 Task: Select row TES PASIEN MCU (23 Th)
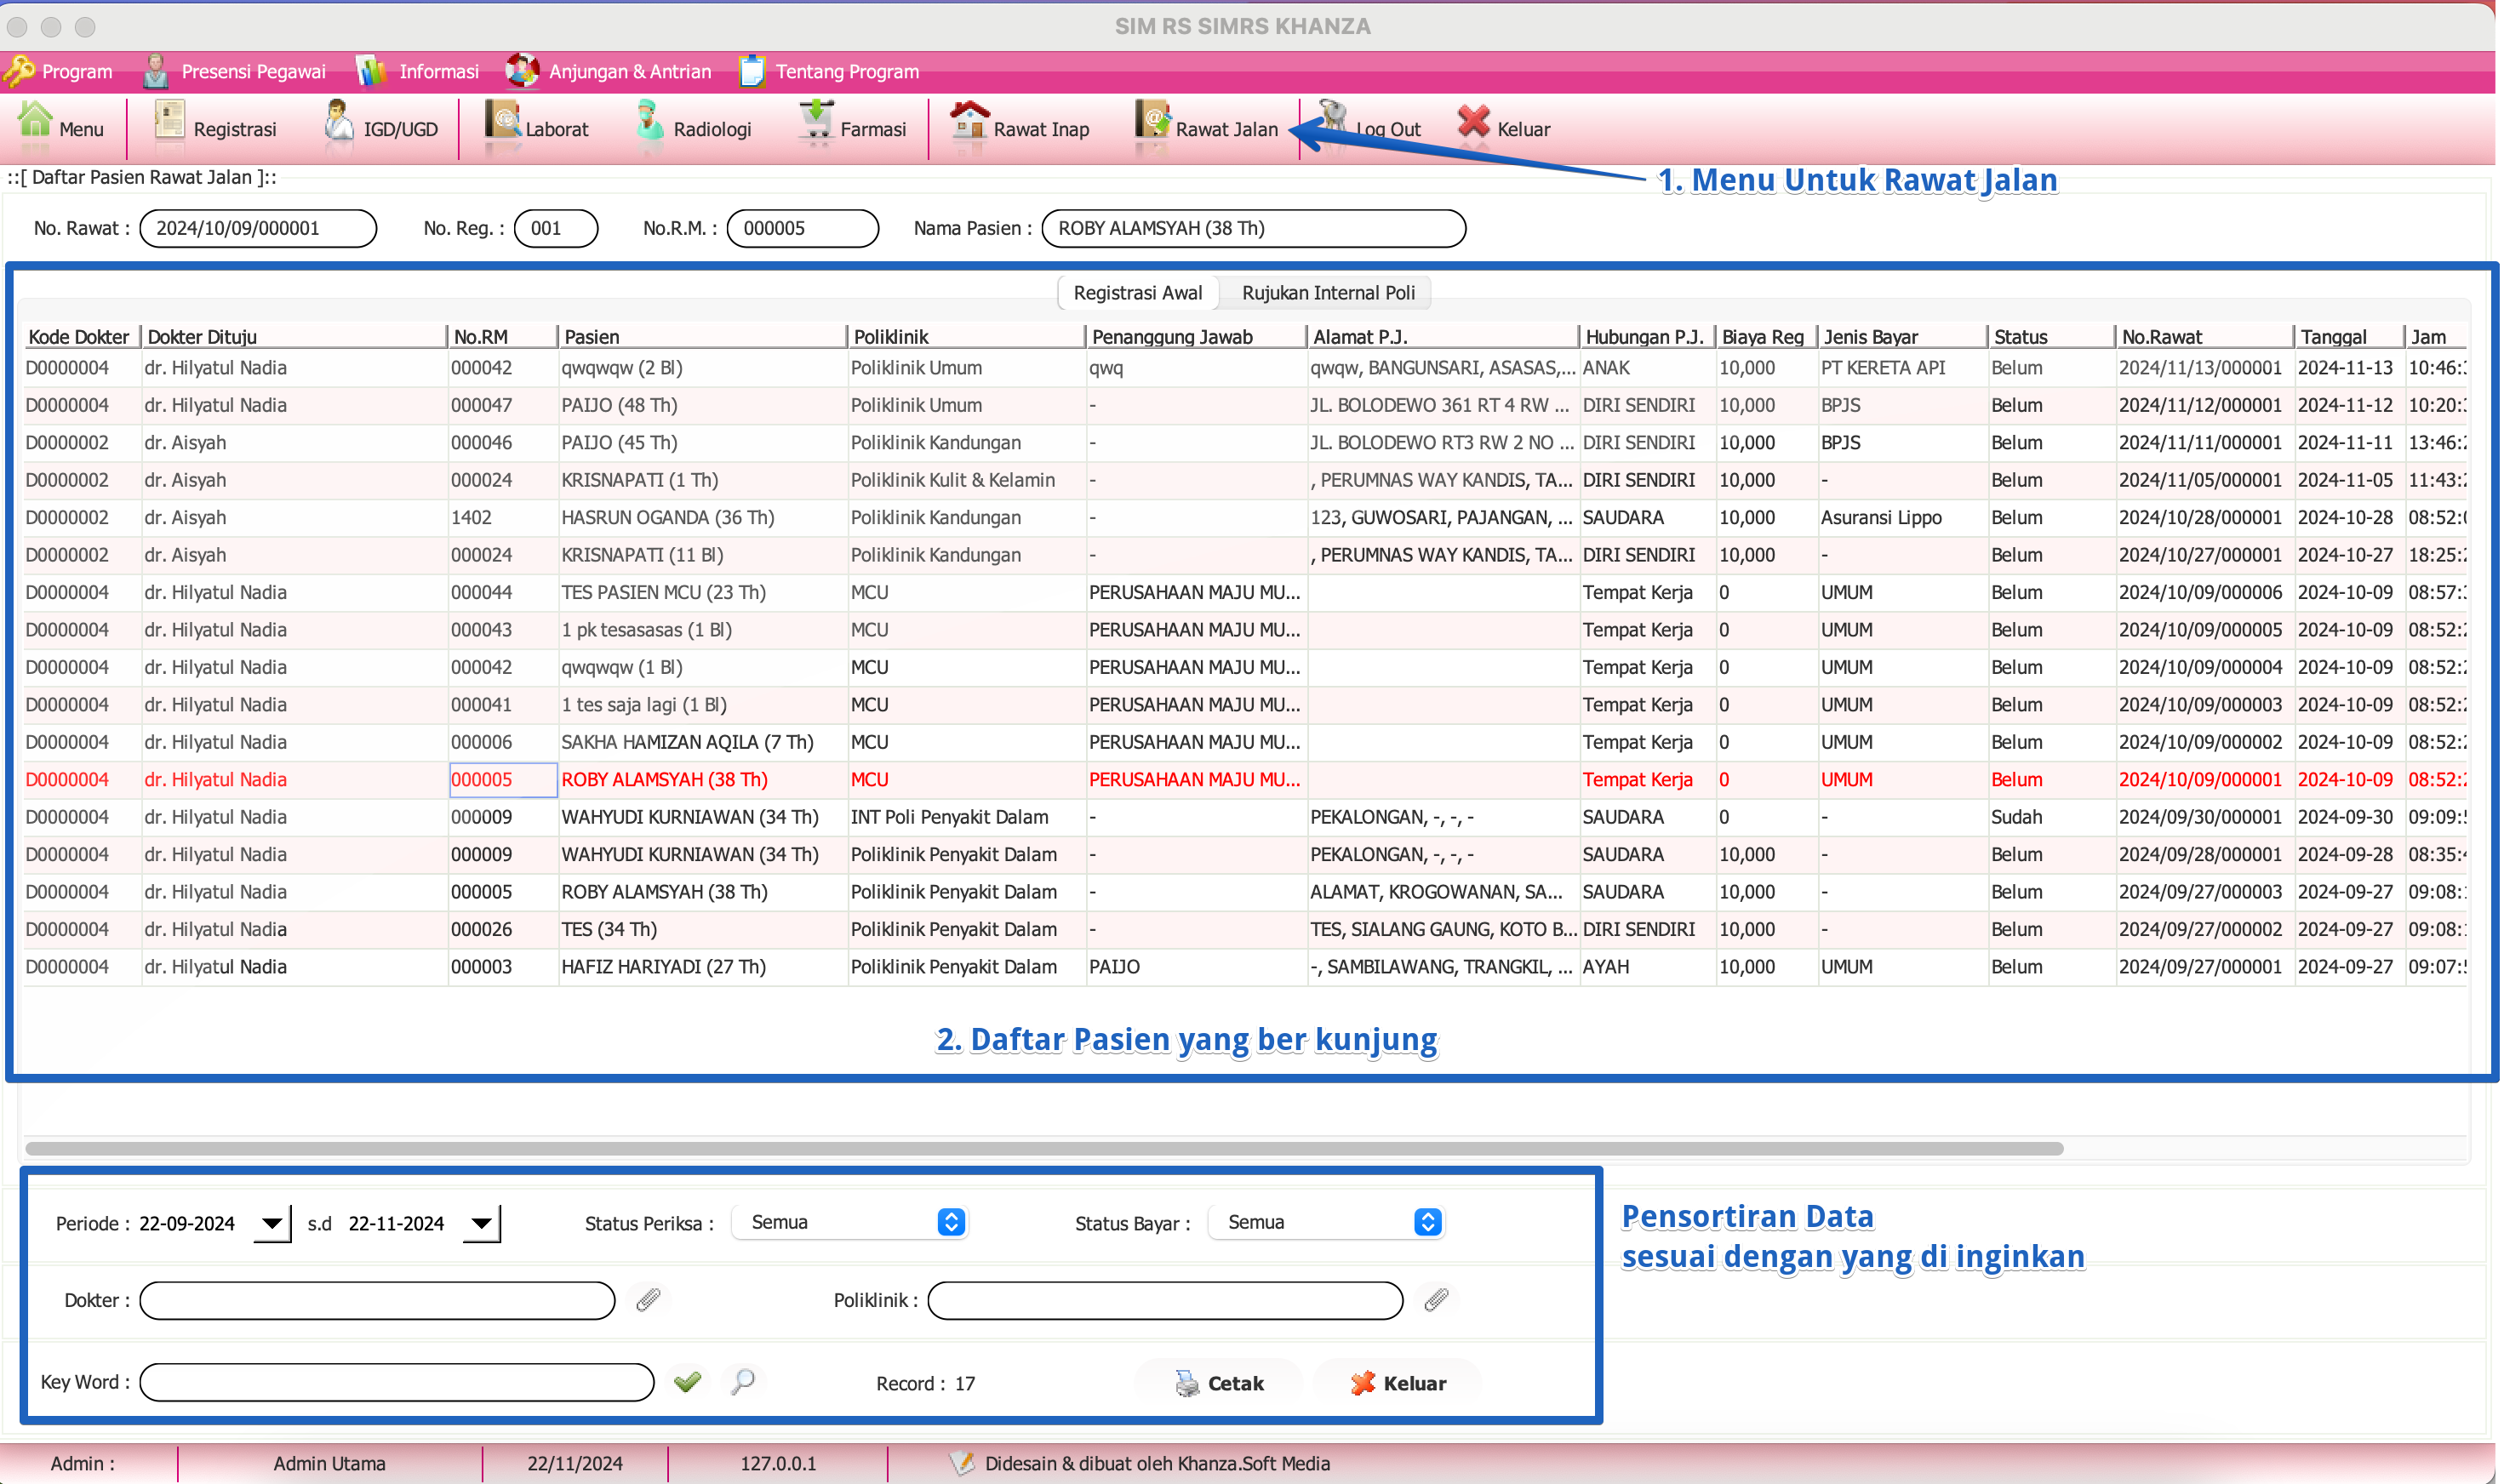(x=1244, y=593)
